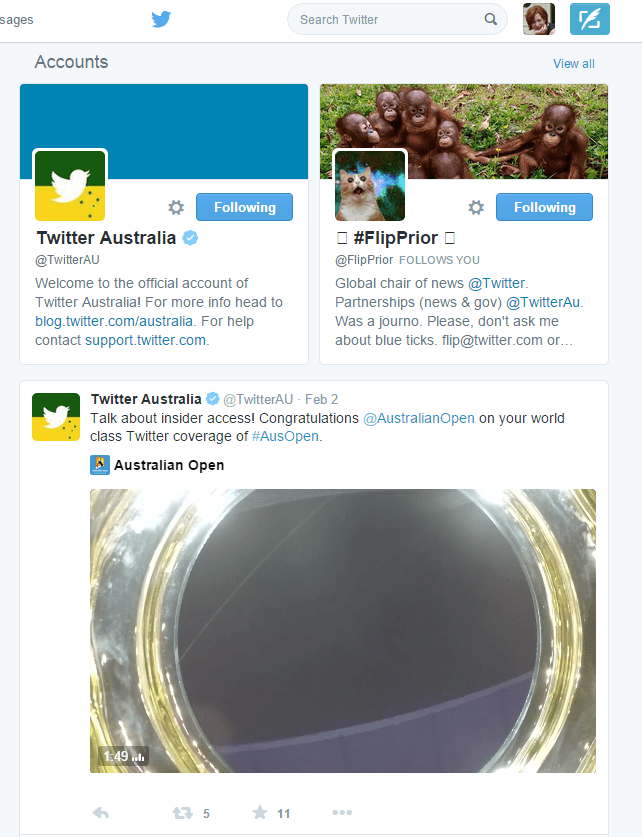Open the blog.twitter.com/australia link
Screen dimensions: 642x837
[x=114, y=321]
